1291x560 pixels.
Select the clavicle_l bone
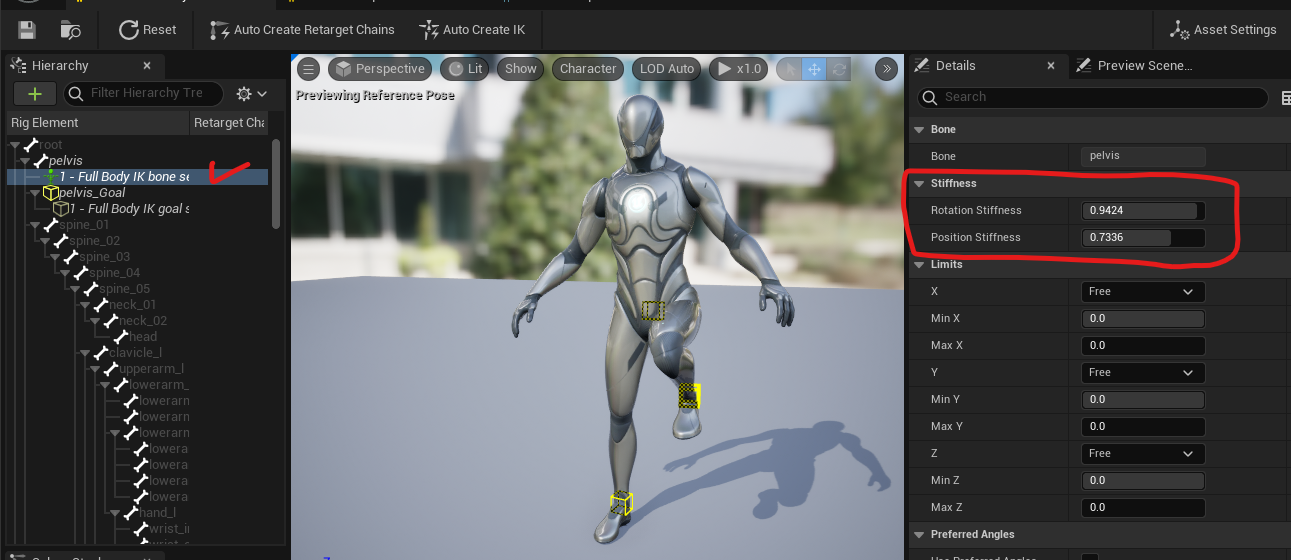pyautogui.click(x=135, y=352)
